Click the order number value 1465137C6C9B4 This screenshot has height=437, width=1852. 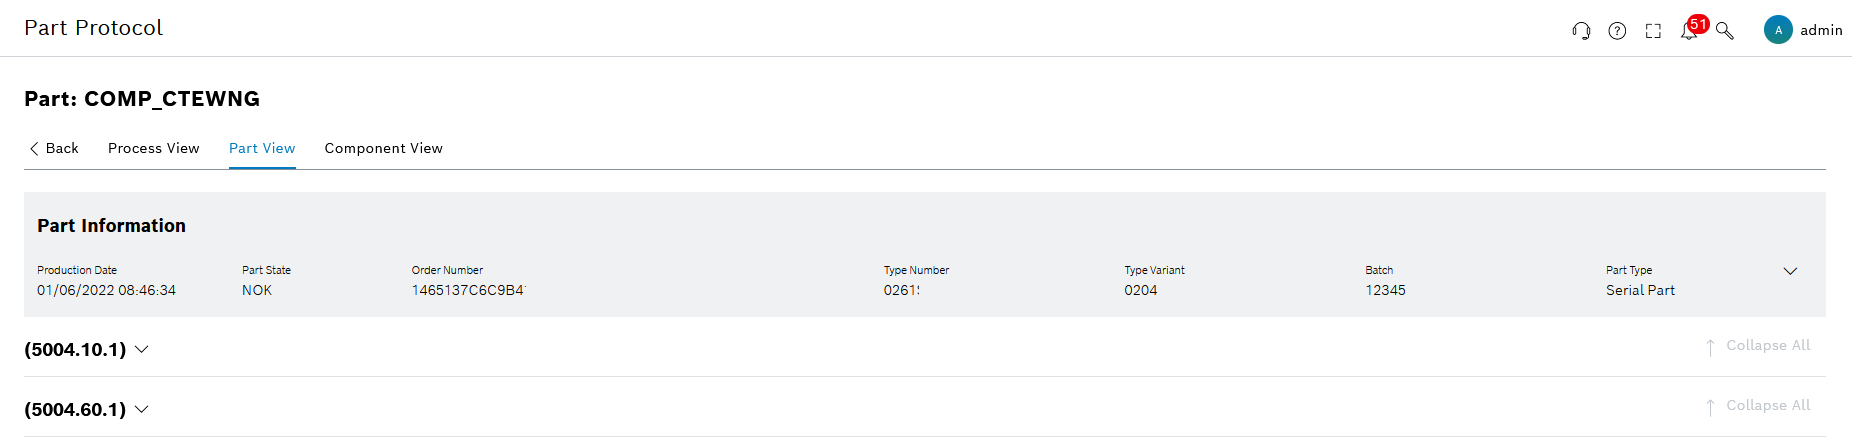click(x=468, y=290)
